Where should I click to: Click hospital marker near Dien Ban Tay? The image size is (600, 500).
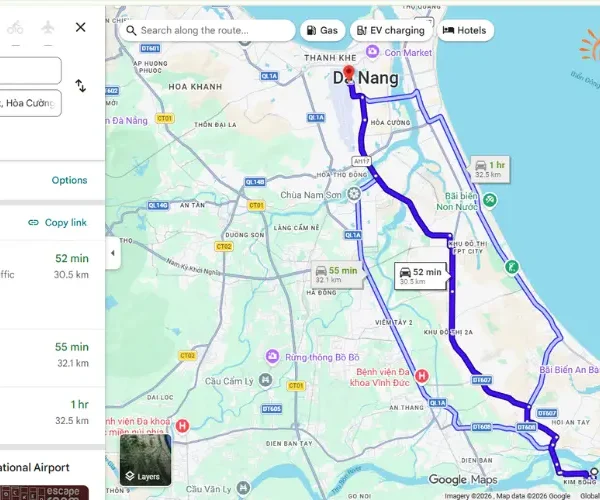[183, 425]
